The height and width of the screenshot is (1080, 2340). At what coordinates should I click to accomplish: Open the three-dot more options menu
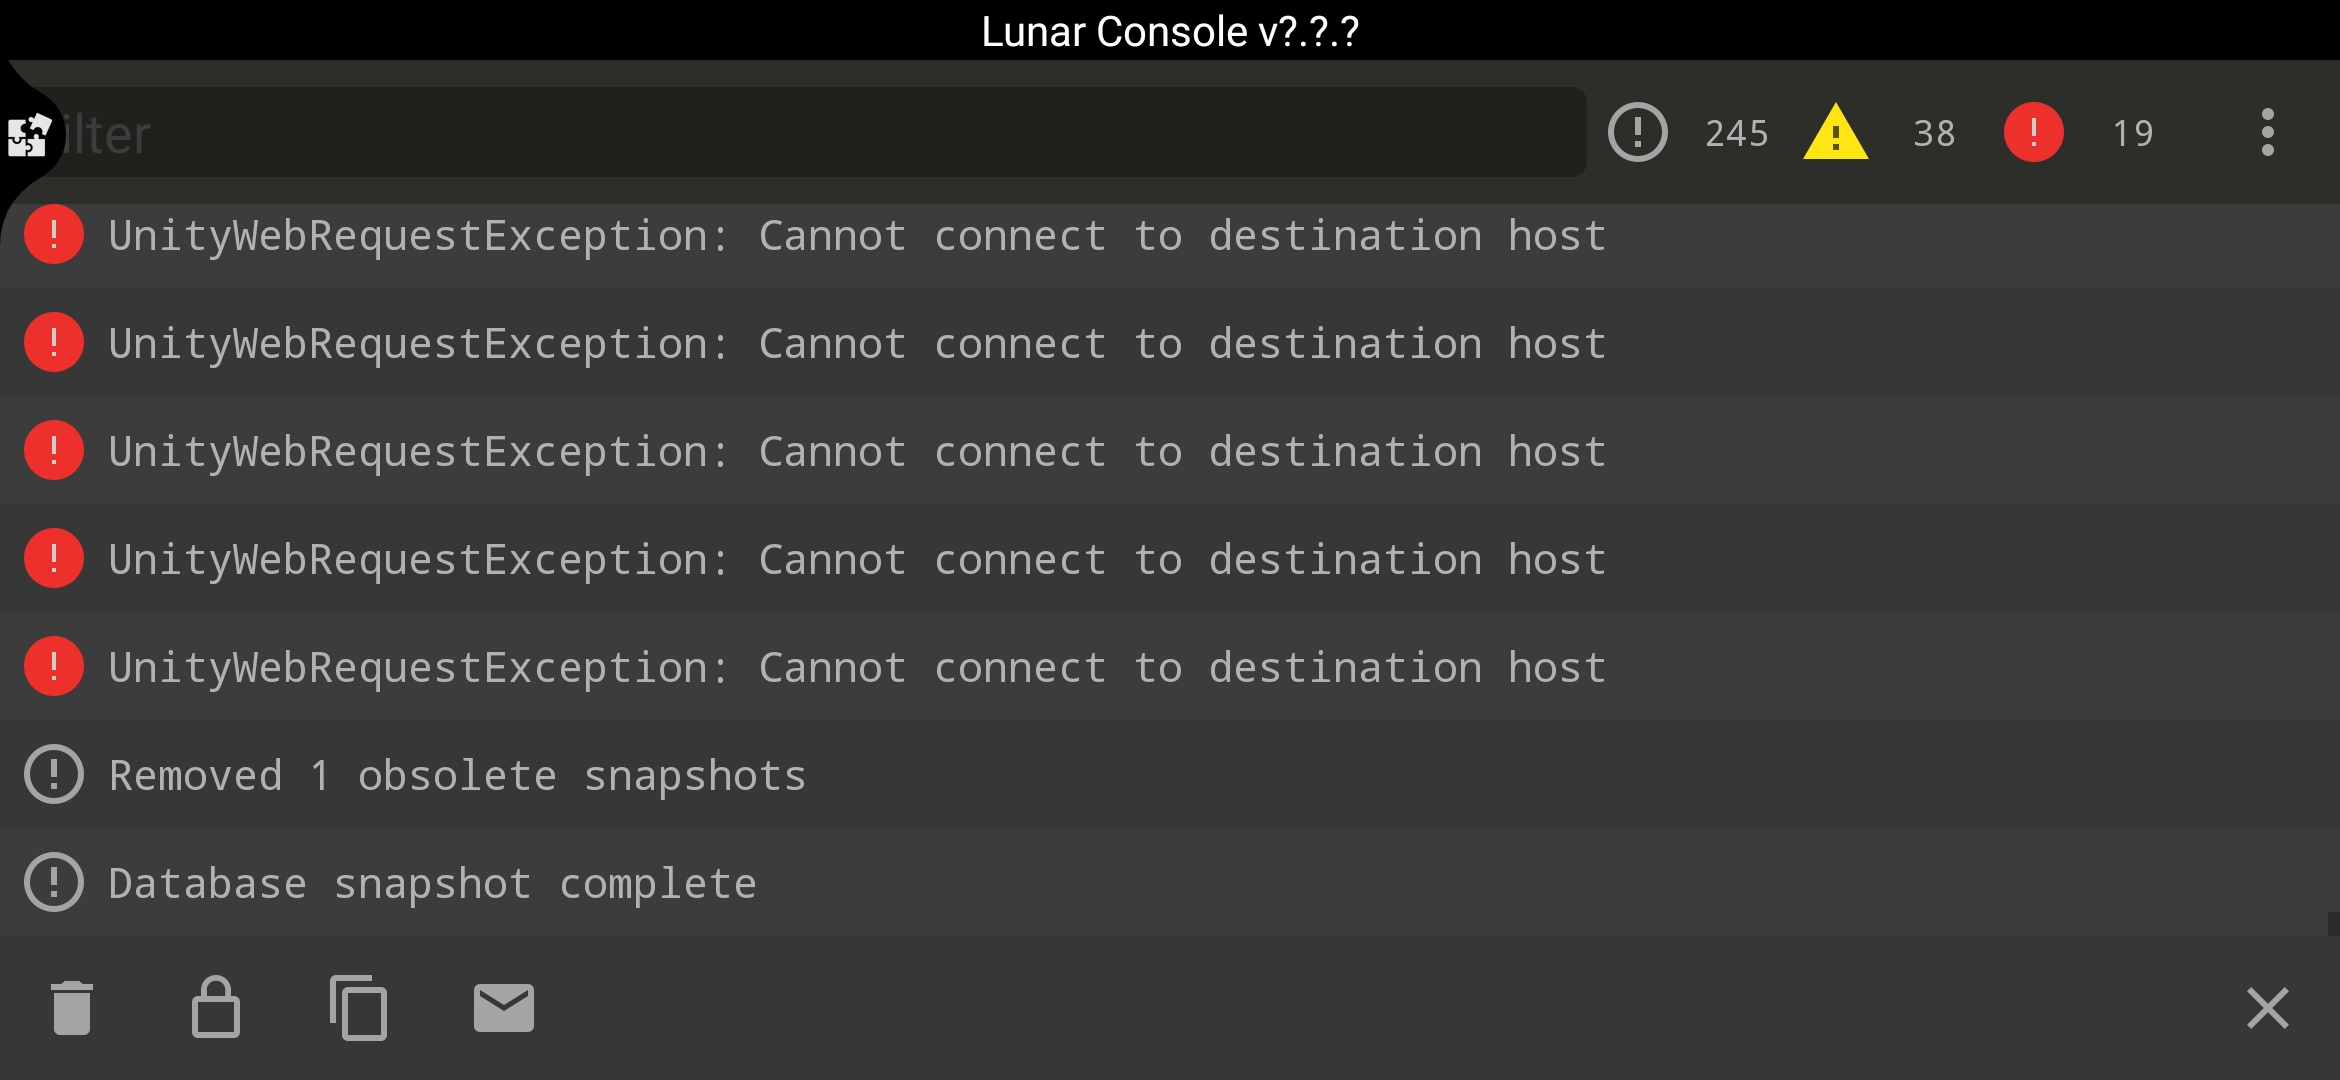[2268, 132]
